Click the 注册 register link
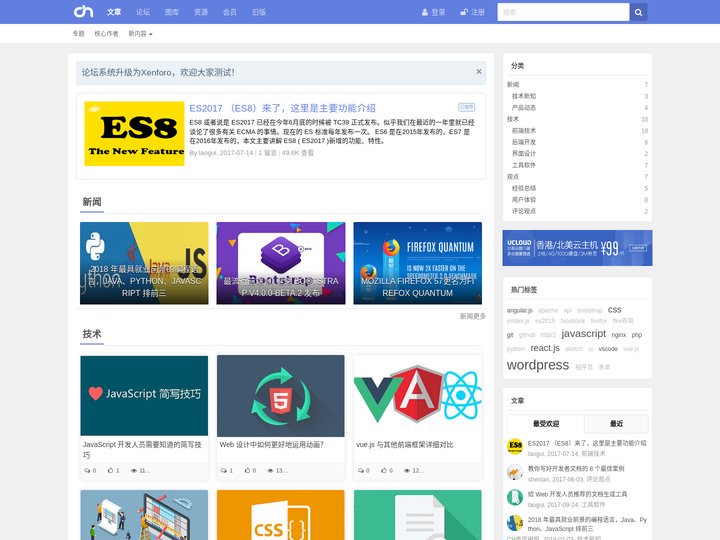 (x=472, y=12)
